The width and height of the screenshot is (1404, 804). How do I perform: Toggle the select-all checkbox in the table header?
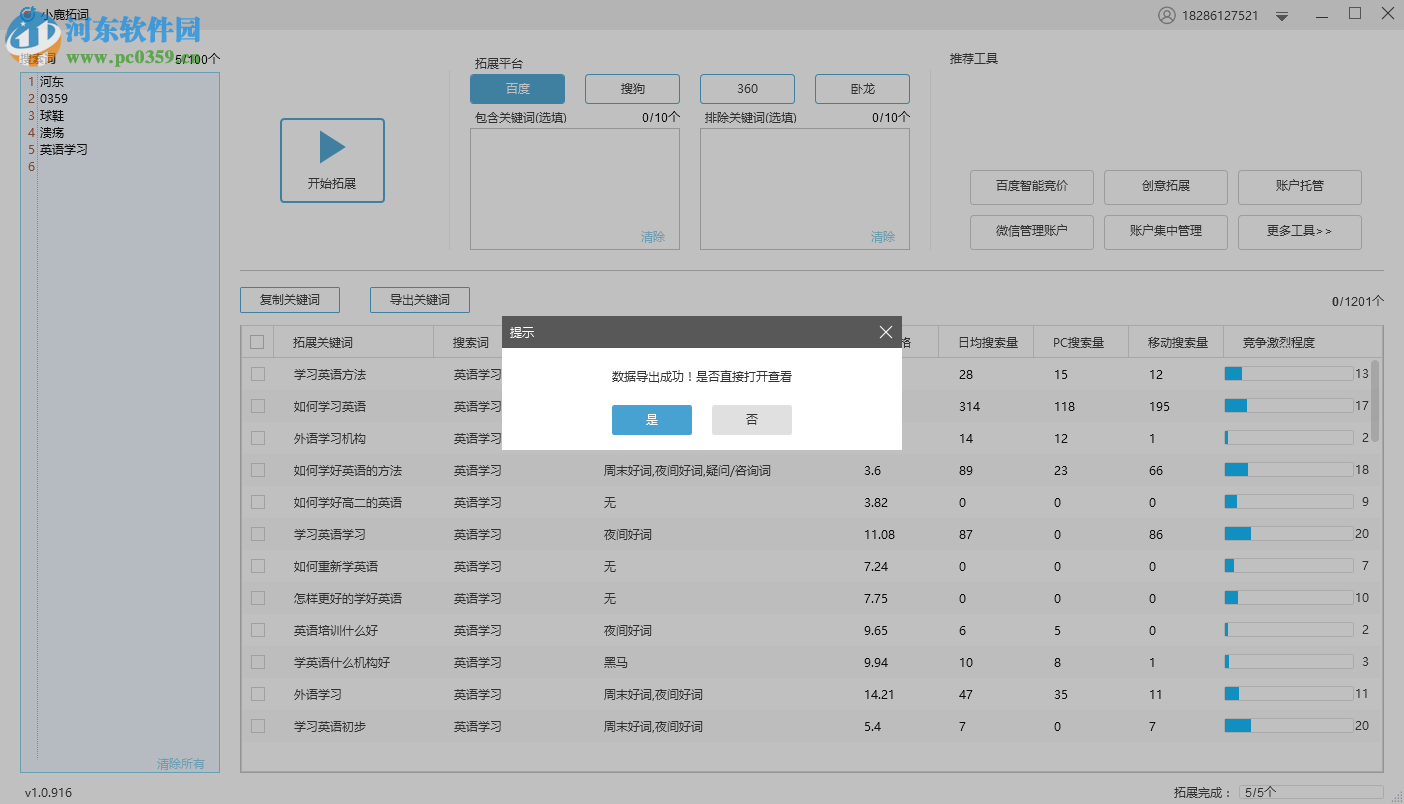(x=257, y=341)
